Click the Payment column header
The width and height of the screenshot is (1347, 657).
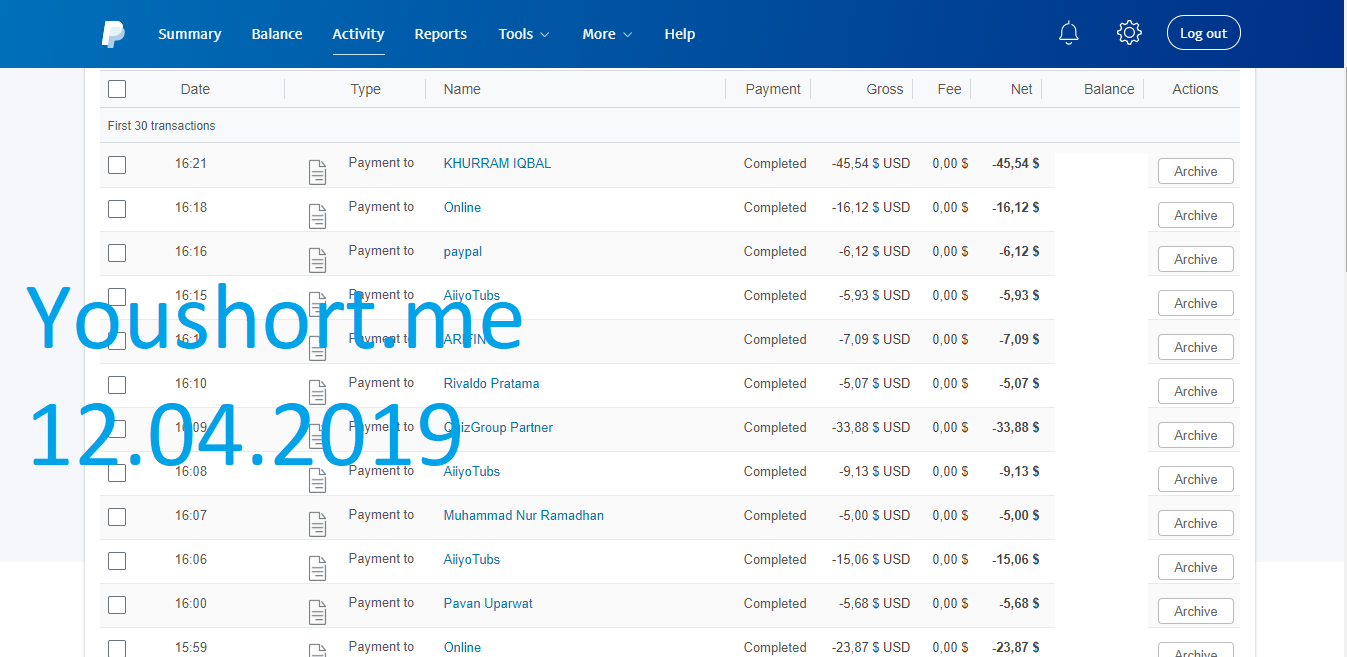pos(773,89)
